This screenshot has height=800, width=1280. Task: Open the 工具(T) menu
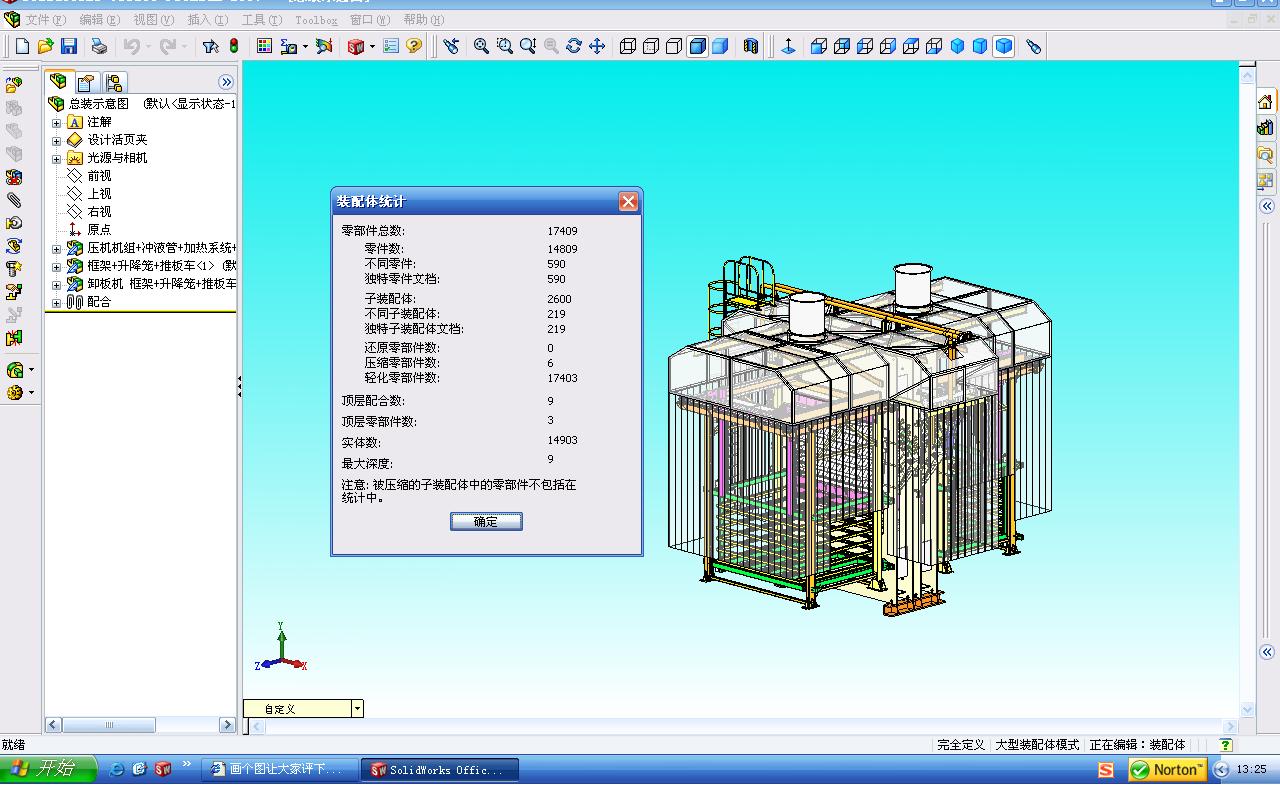[x=262, y=20]
